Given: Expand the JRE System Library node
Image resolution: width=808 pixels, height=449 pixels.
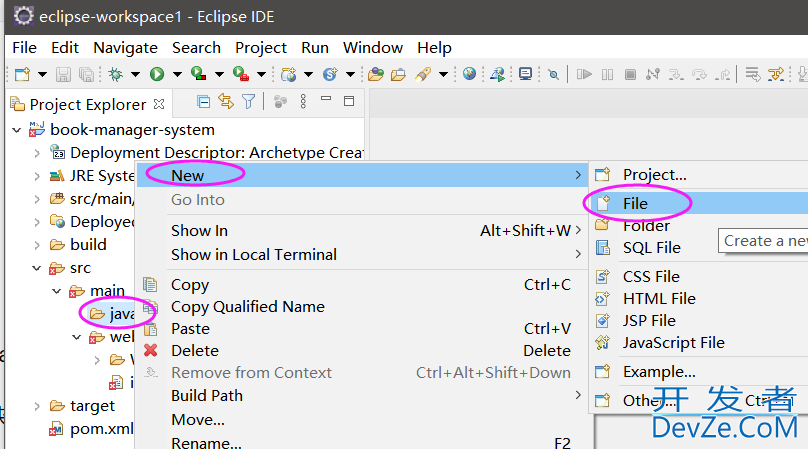Looking at the screenshot, I should pos(37,176).
